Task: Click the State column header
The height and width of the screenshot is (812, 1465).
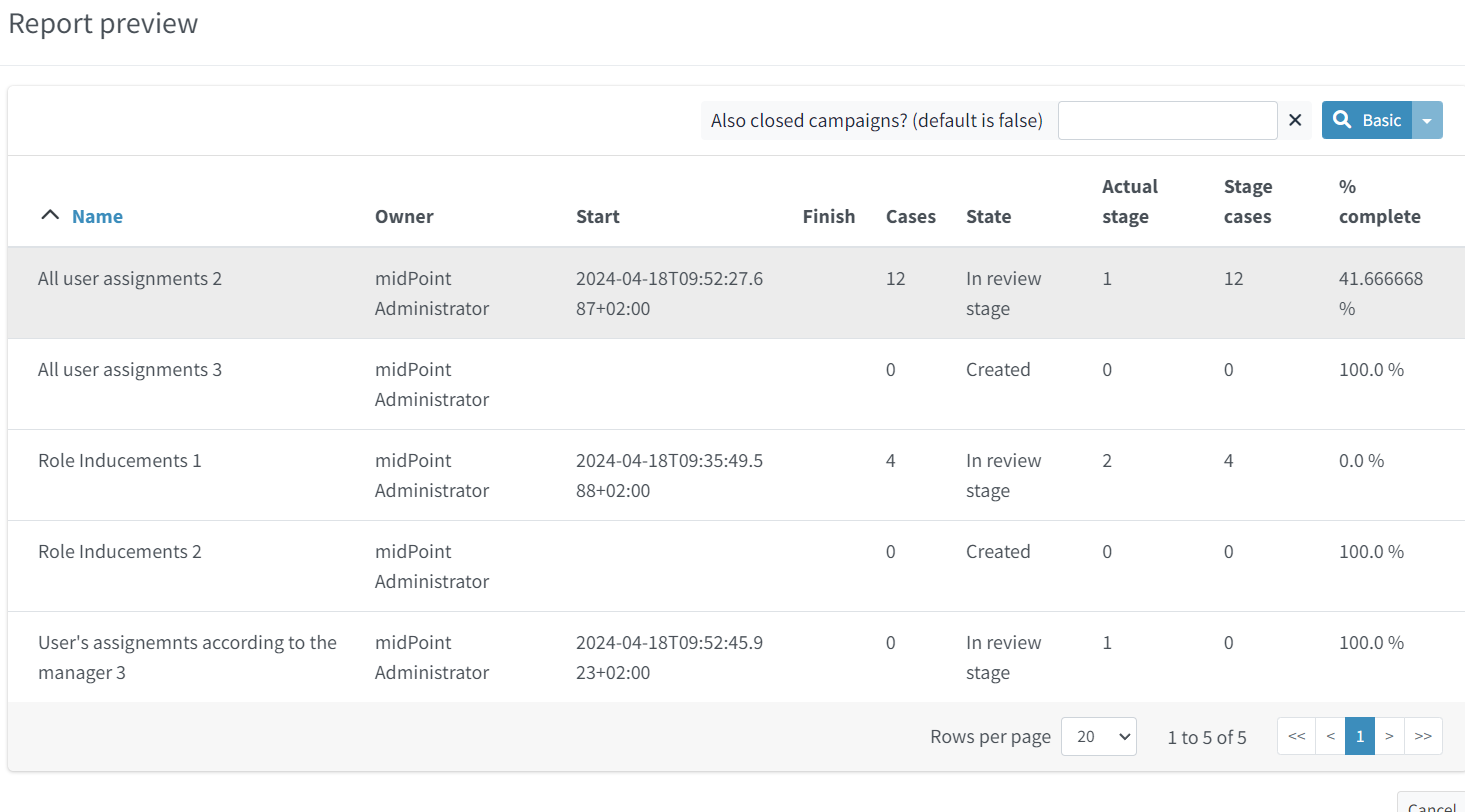Action: (988, 216)
